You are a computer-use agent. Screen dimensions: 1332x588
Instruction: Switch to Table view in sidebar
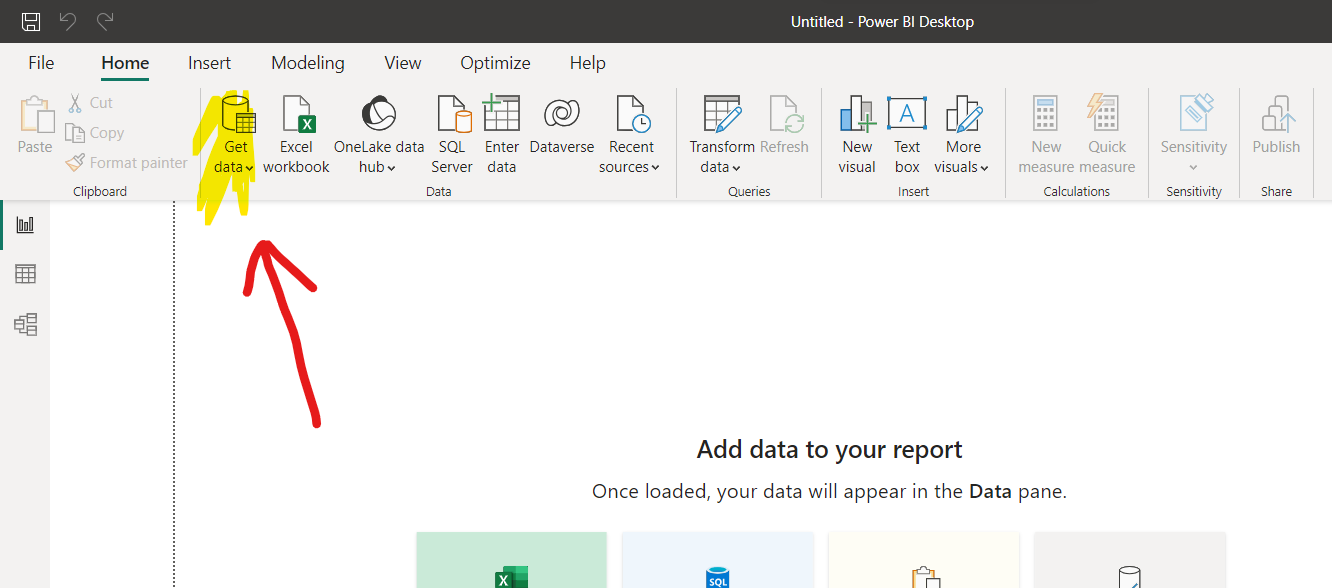coord(25,274)
